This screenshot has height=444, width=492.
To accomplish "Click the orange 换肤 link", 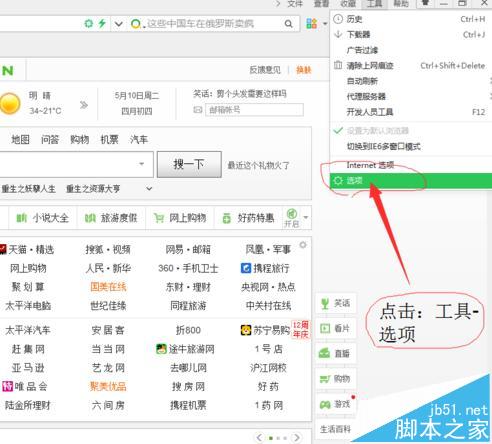I will (303, 70).
